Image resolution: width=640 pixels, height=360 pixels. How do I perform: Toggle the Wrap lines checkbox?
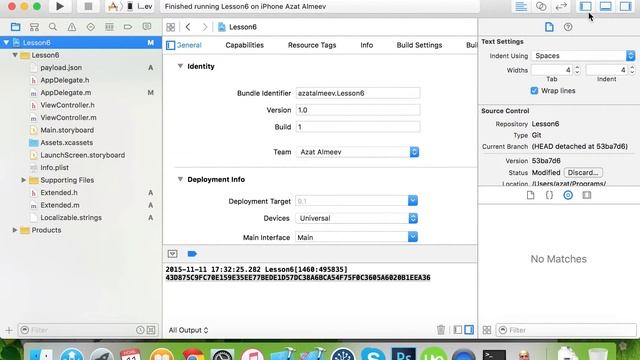tap(534, 91)
